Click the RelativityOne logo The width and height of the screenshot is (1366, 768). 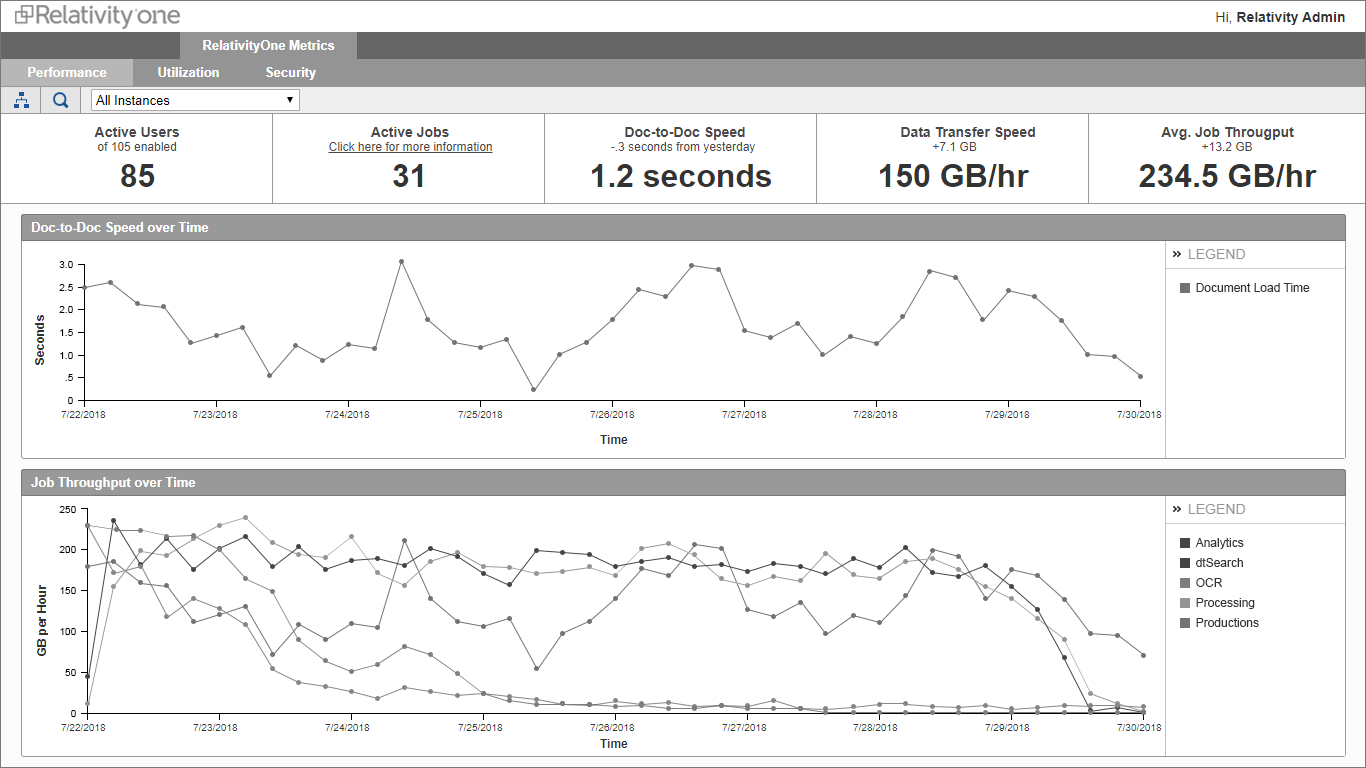click(98, 15)
